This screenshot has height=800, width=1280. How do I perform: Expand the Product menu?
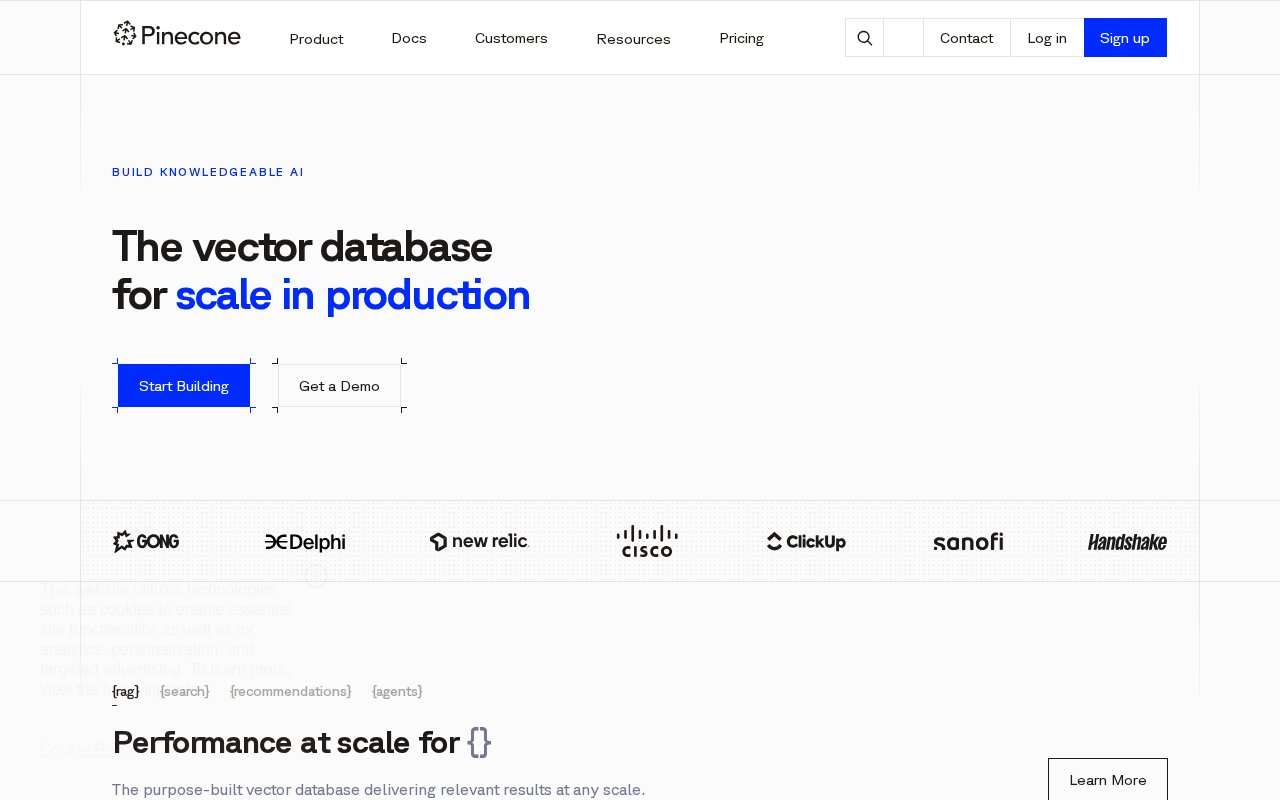(316, 39)
